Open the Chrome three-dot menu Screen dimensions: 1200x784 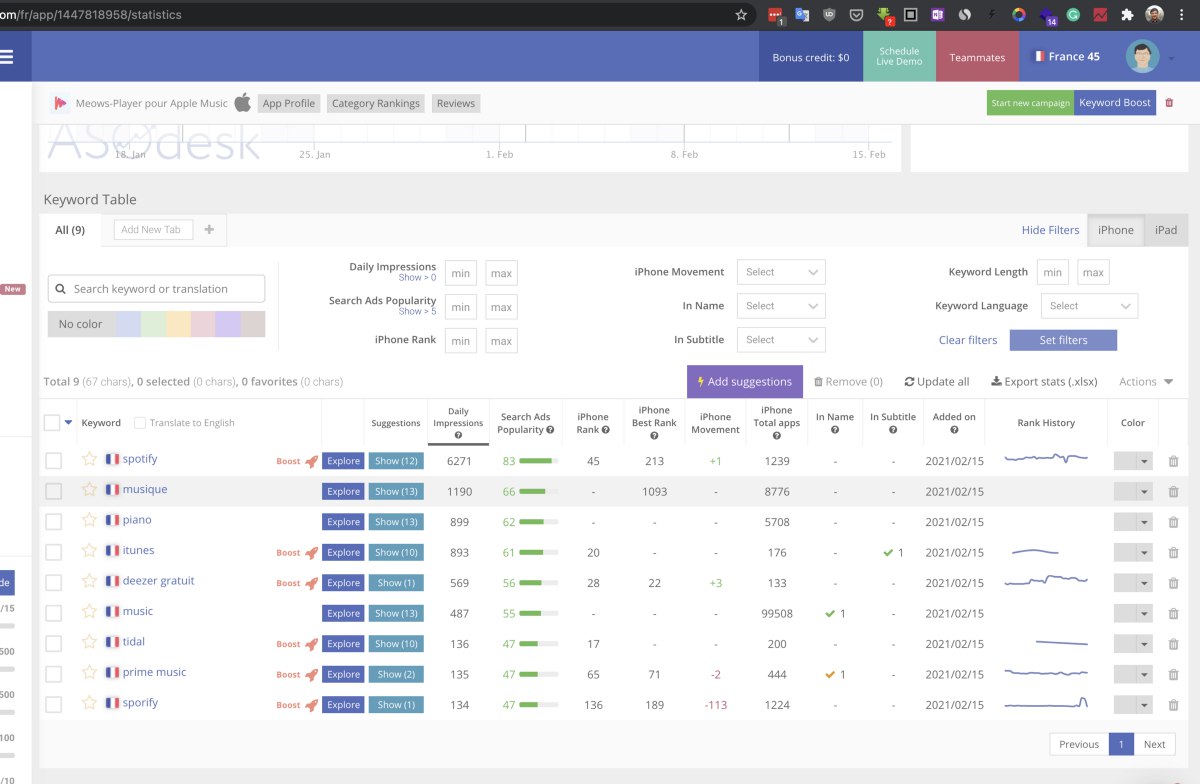pyautogui.click(x=1182, y=15)
